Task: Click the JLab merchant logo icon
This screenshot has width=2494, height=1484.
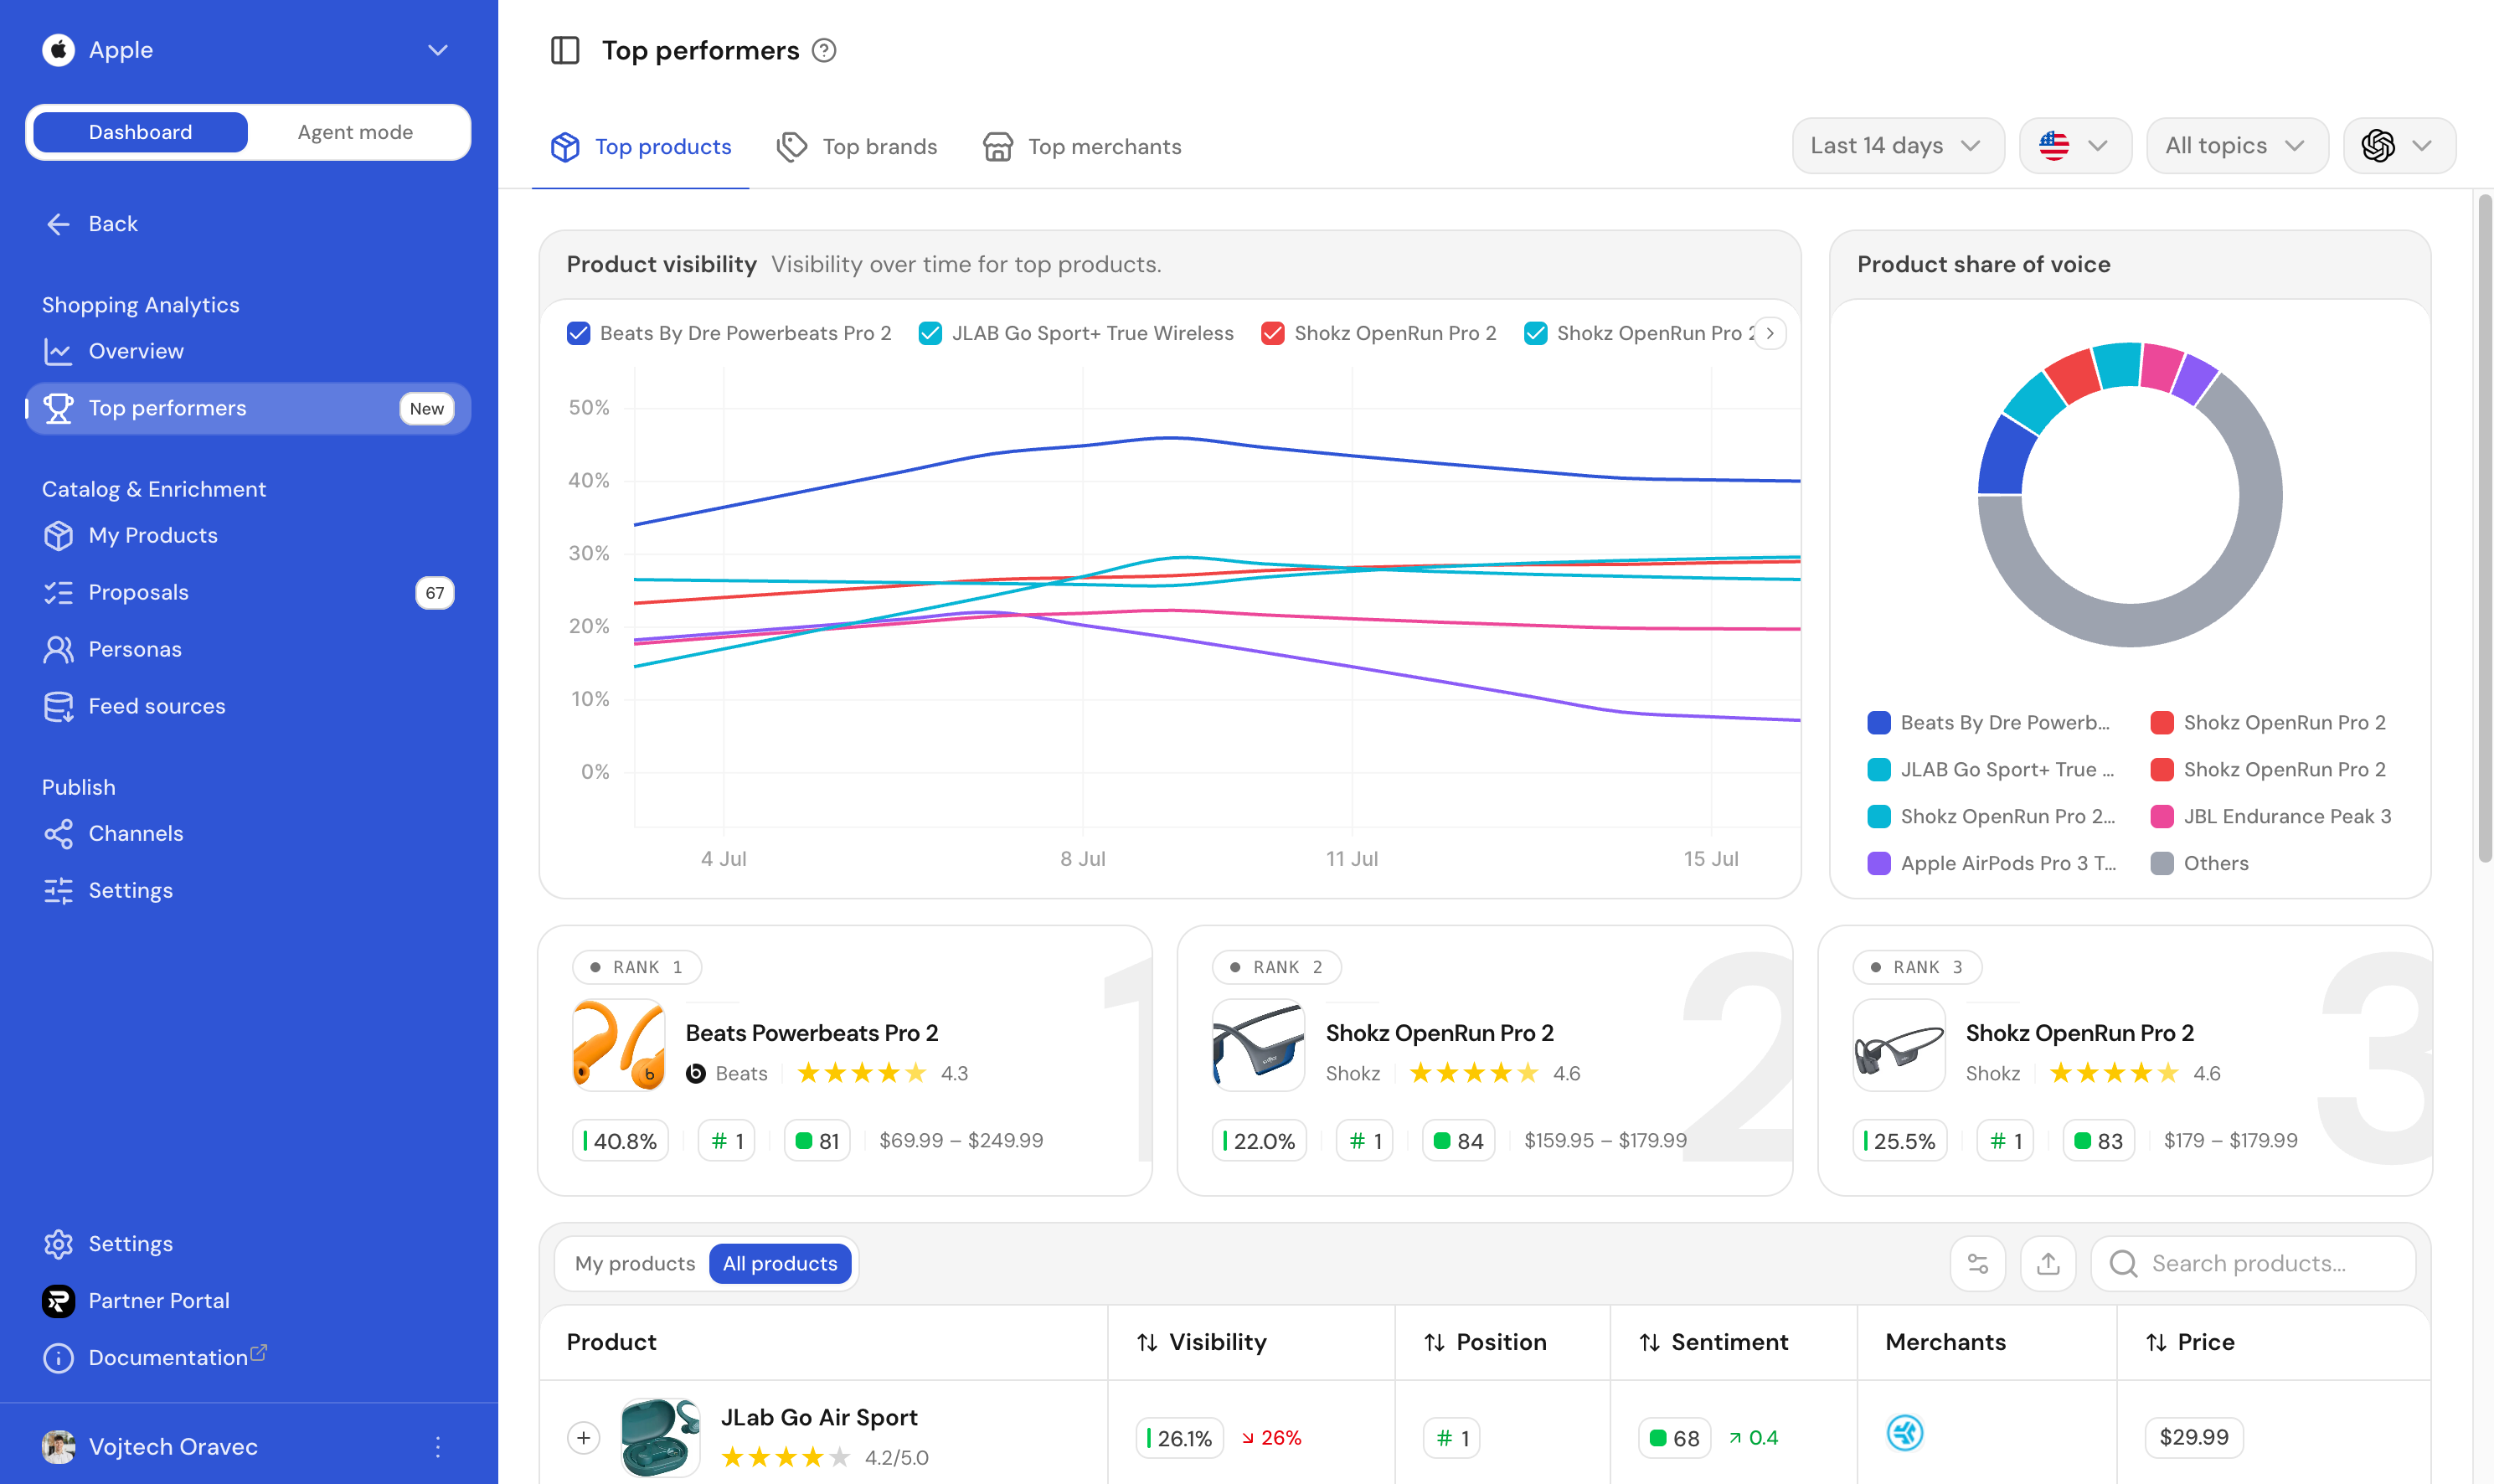Action: (1904, 1432)
